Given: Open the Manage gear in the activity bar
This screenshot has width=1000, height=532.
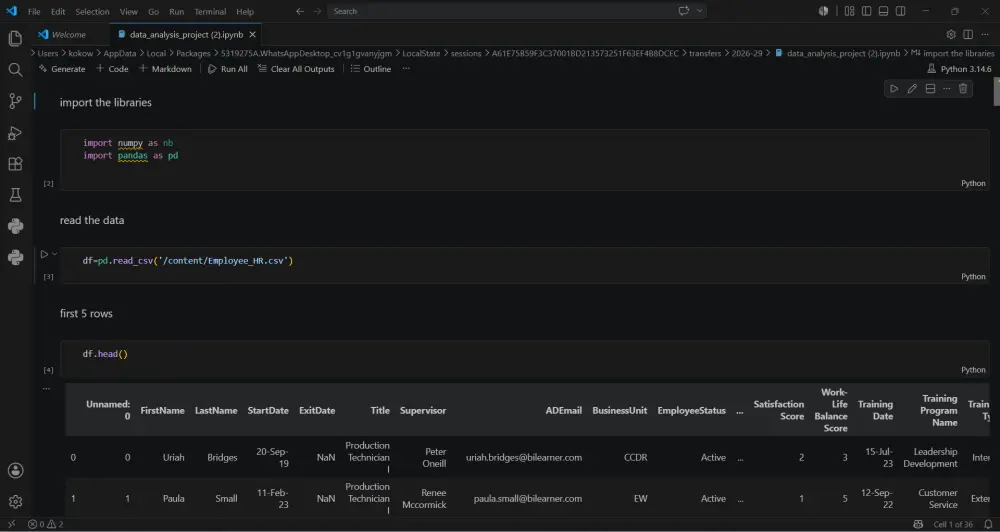Looking at the screenshot, I should pos(15,502).
